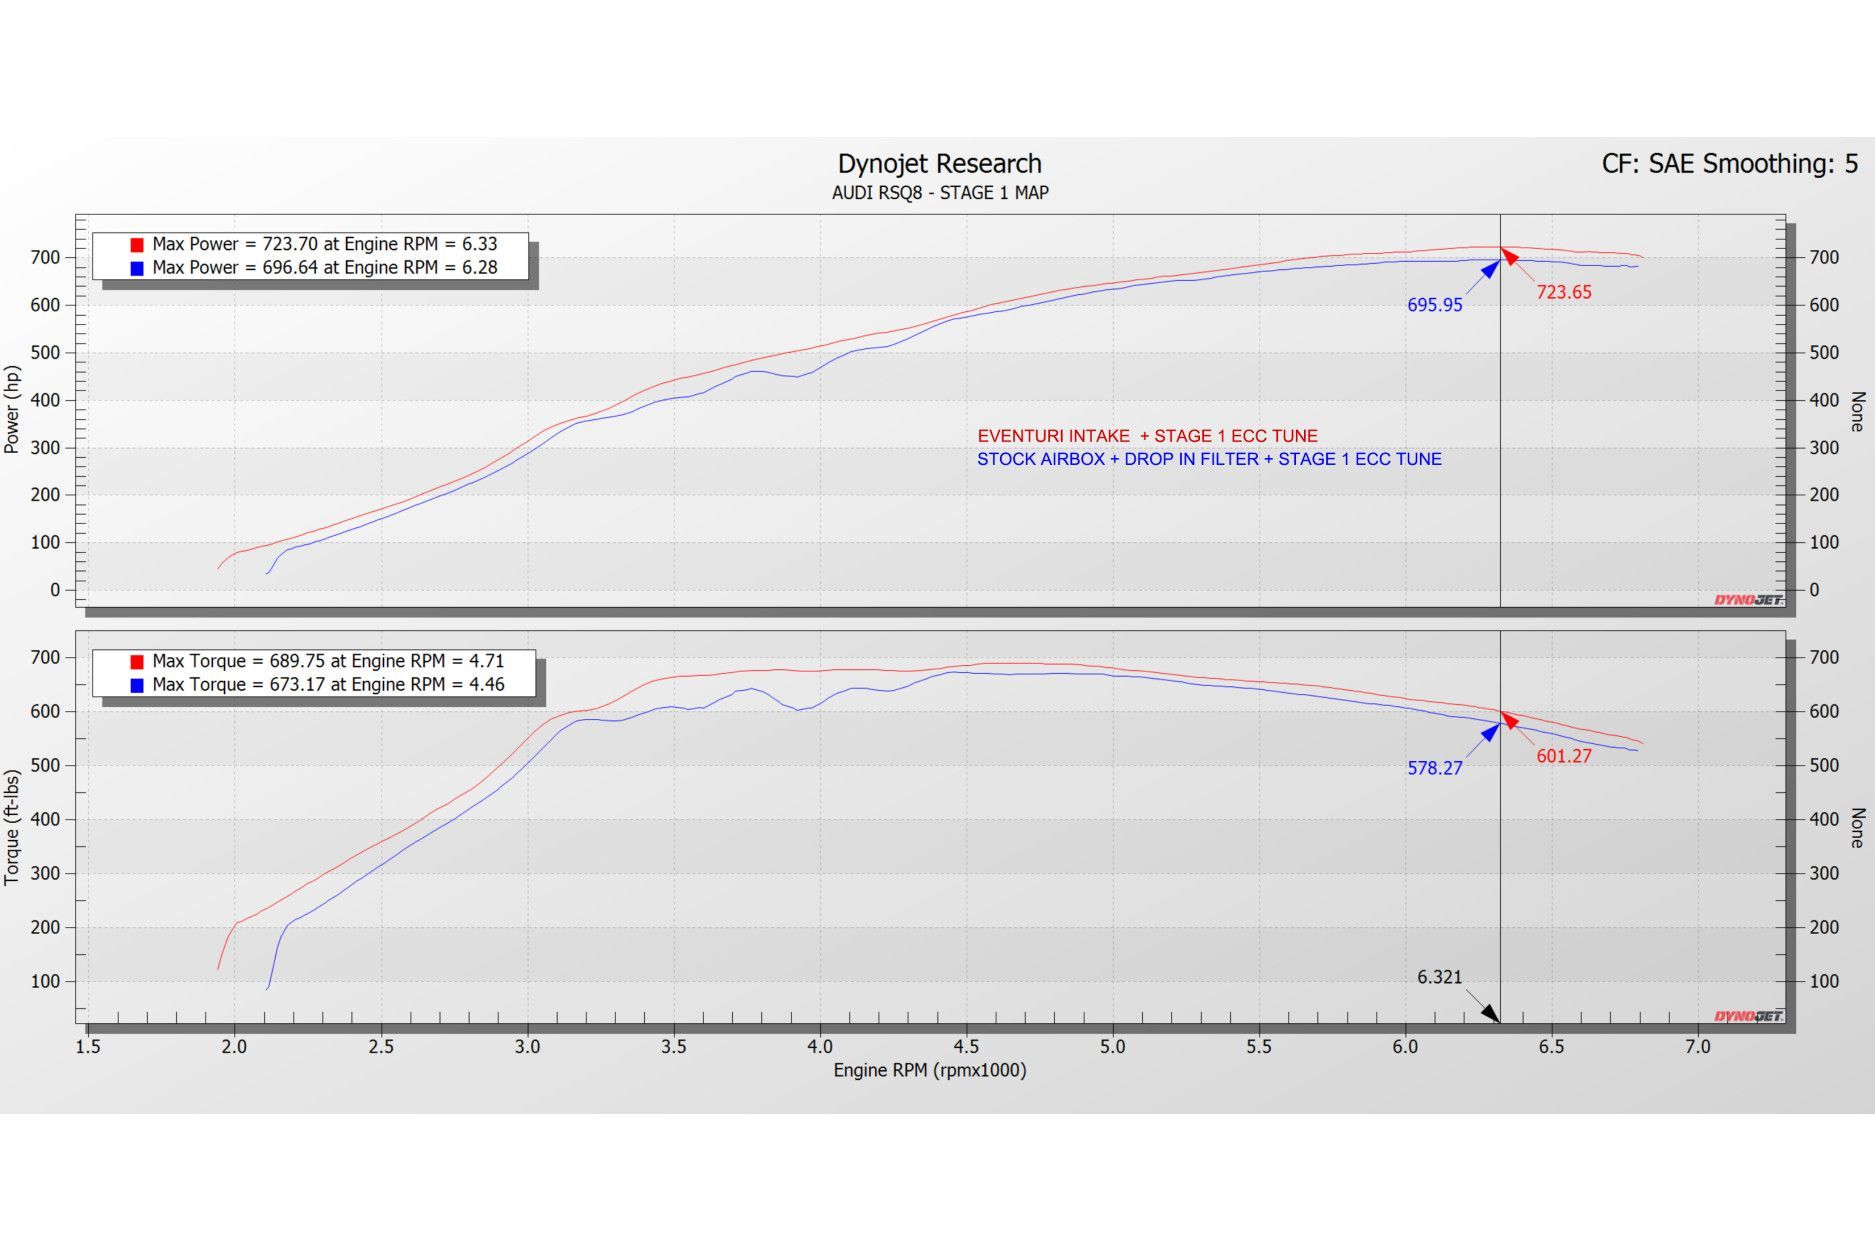1875x1250 pixels.
Task: Click the Dynojet Research chart title
Action: click(x=939, y=164)
